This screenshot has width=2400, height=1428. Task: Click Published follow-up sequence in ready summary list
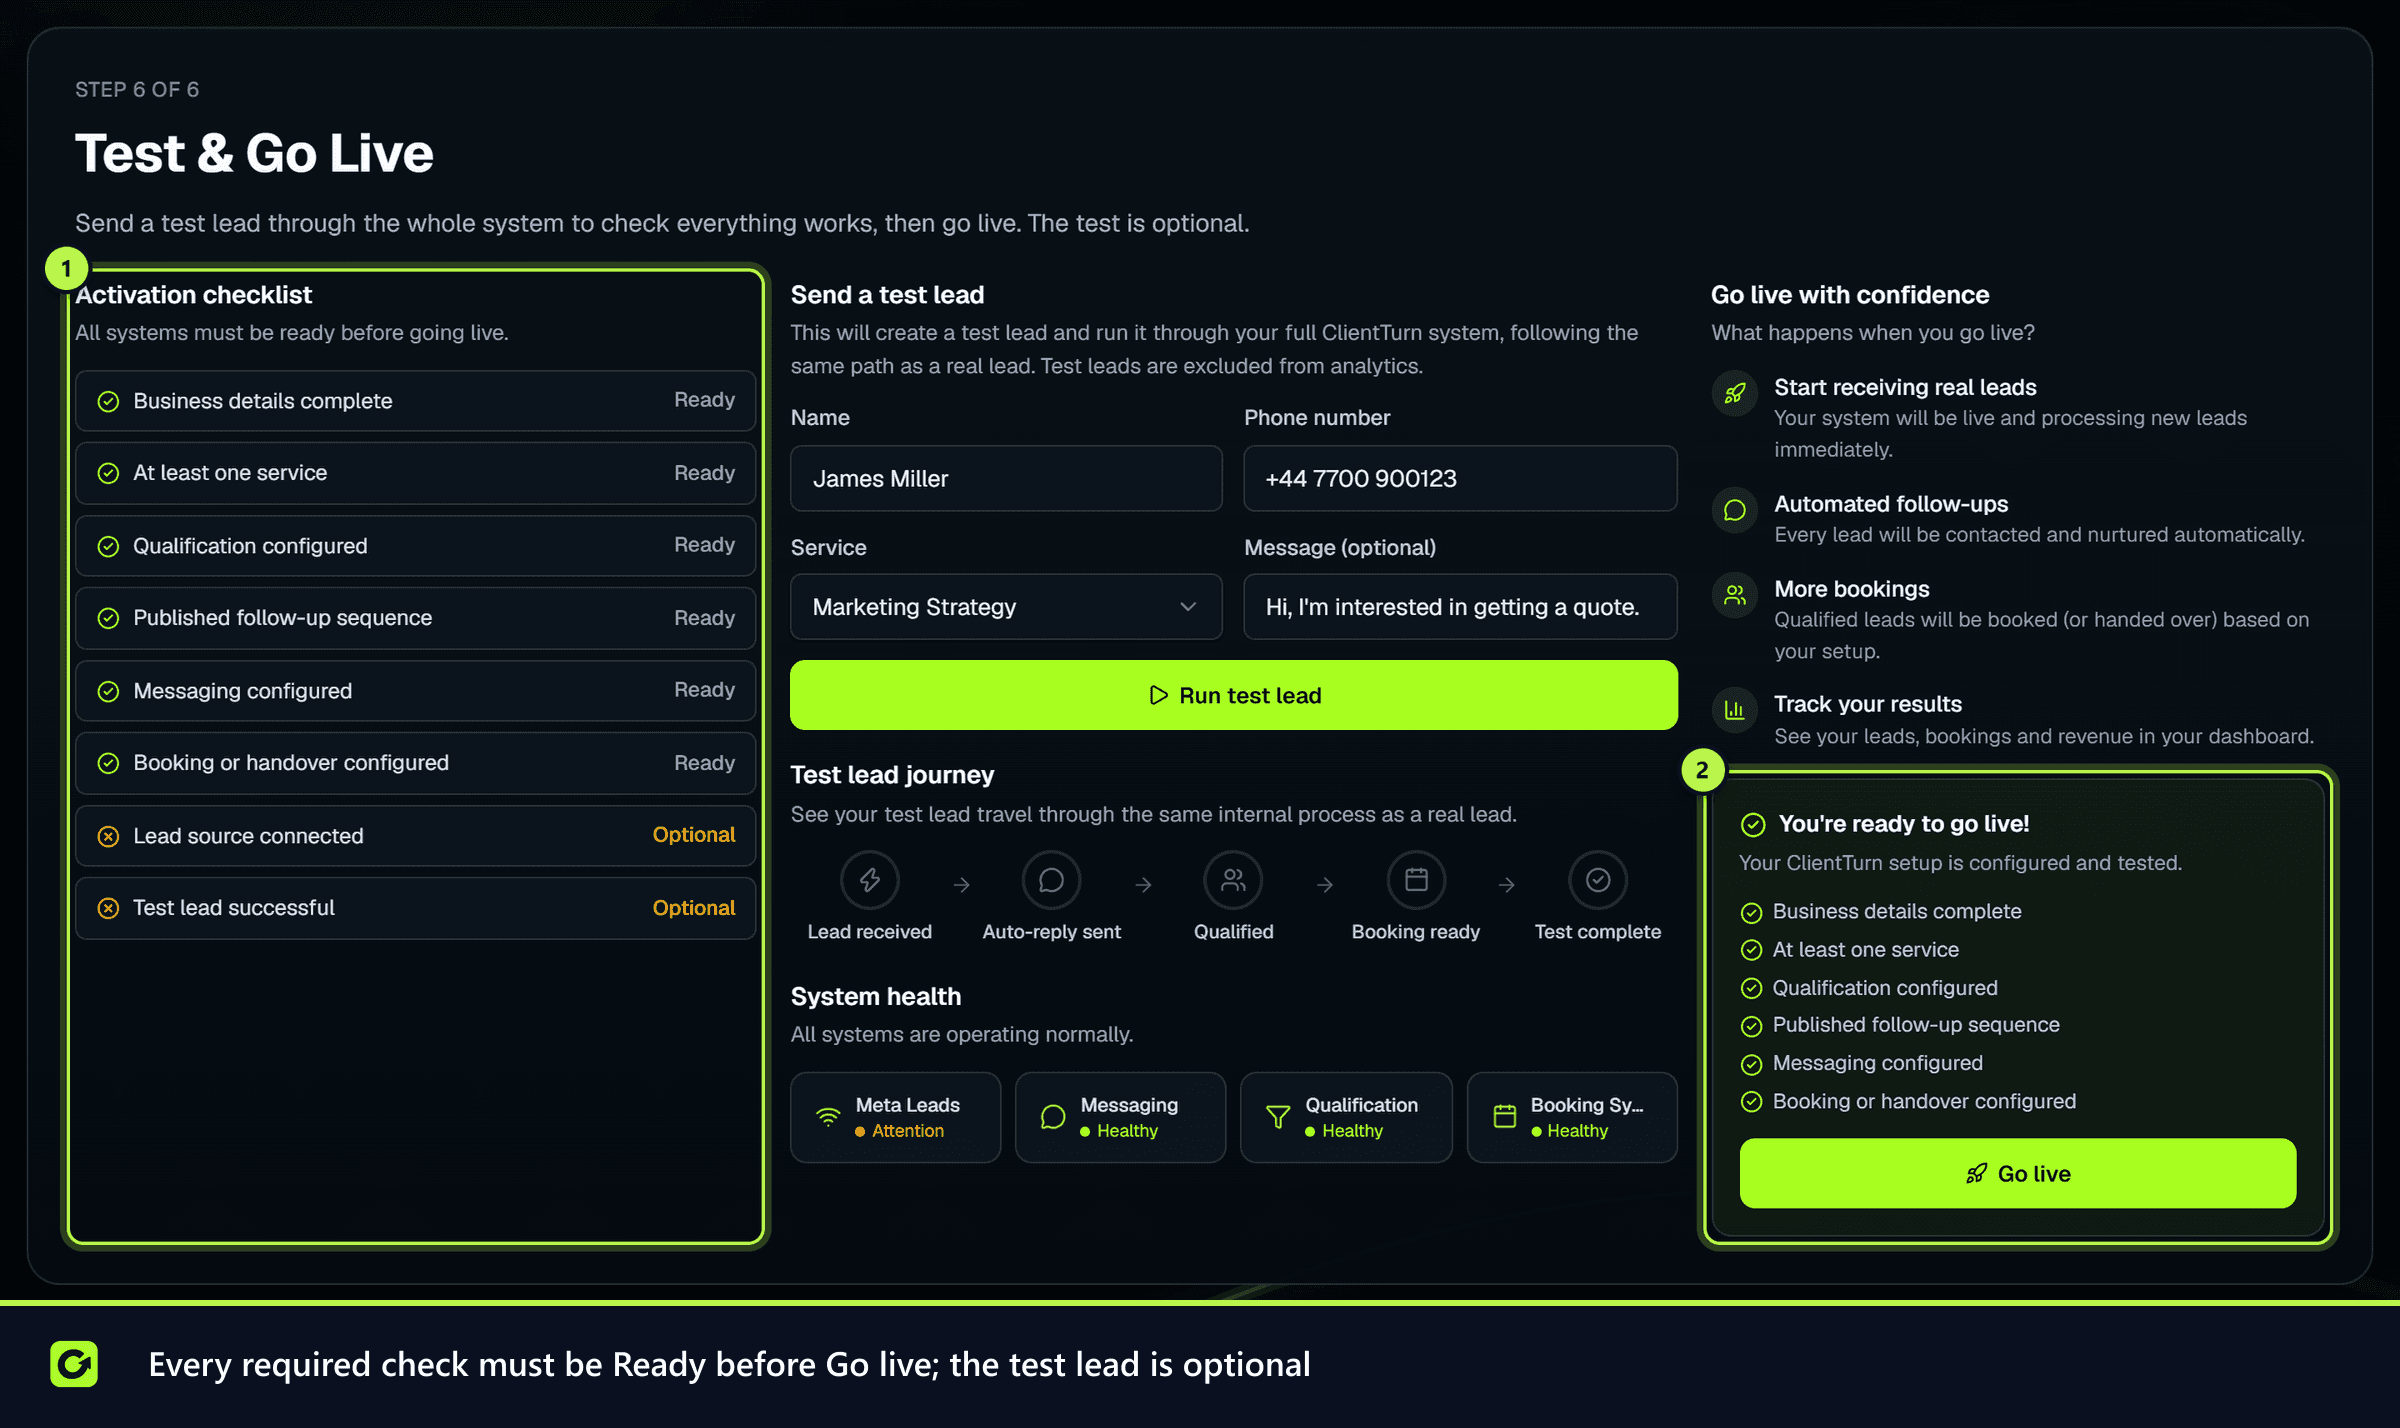tap(1916, 1025)
